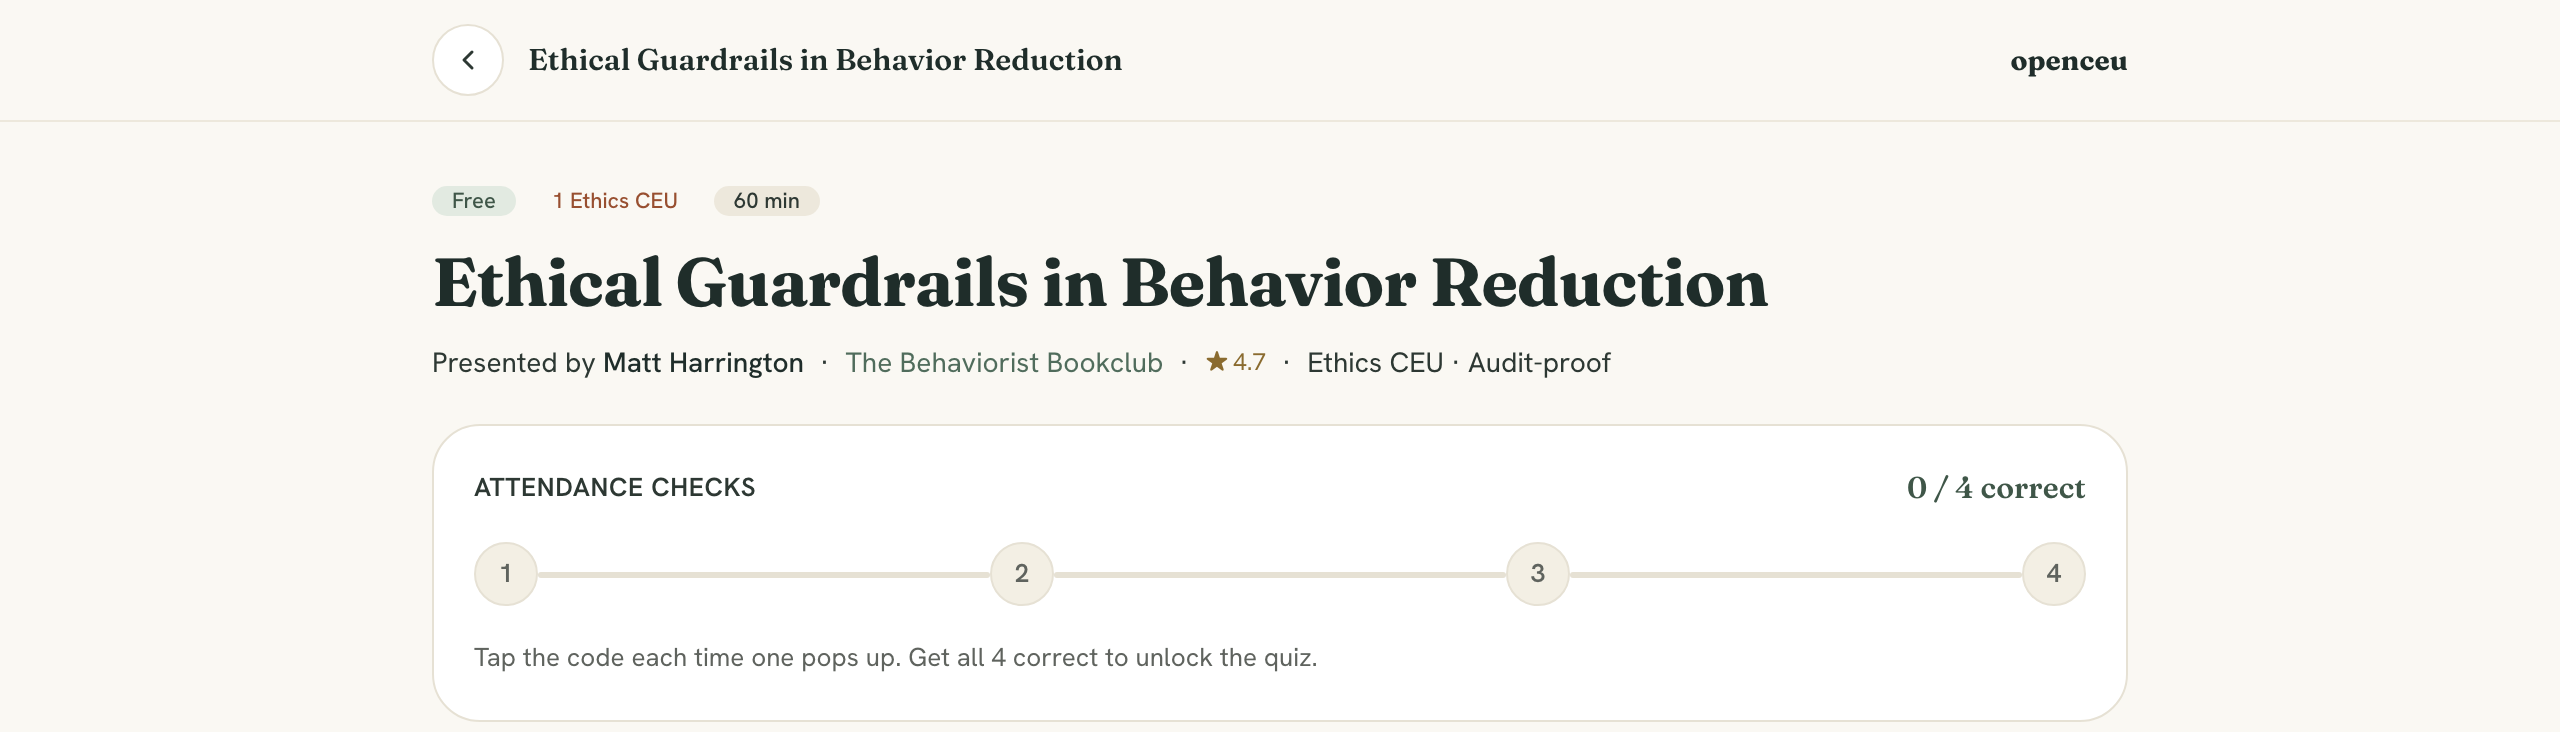Select attendance check step 3
Image resolution: width=2560 pixels, height=732 pixels.
coord(1538,574)
